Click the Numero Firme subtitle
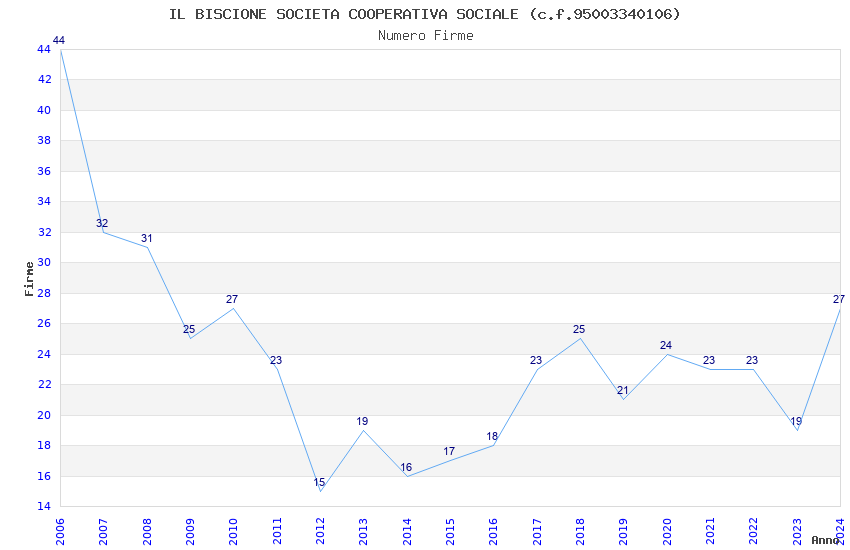850x550 pixels. tap(426, 35)
